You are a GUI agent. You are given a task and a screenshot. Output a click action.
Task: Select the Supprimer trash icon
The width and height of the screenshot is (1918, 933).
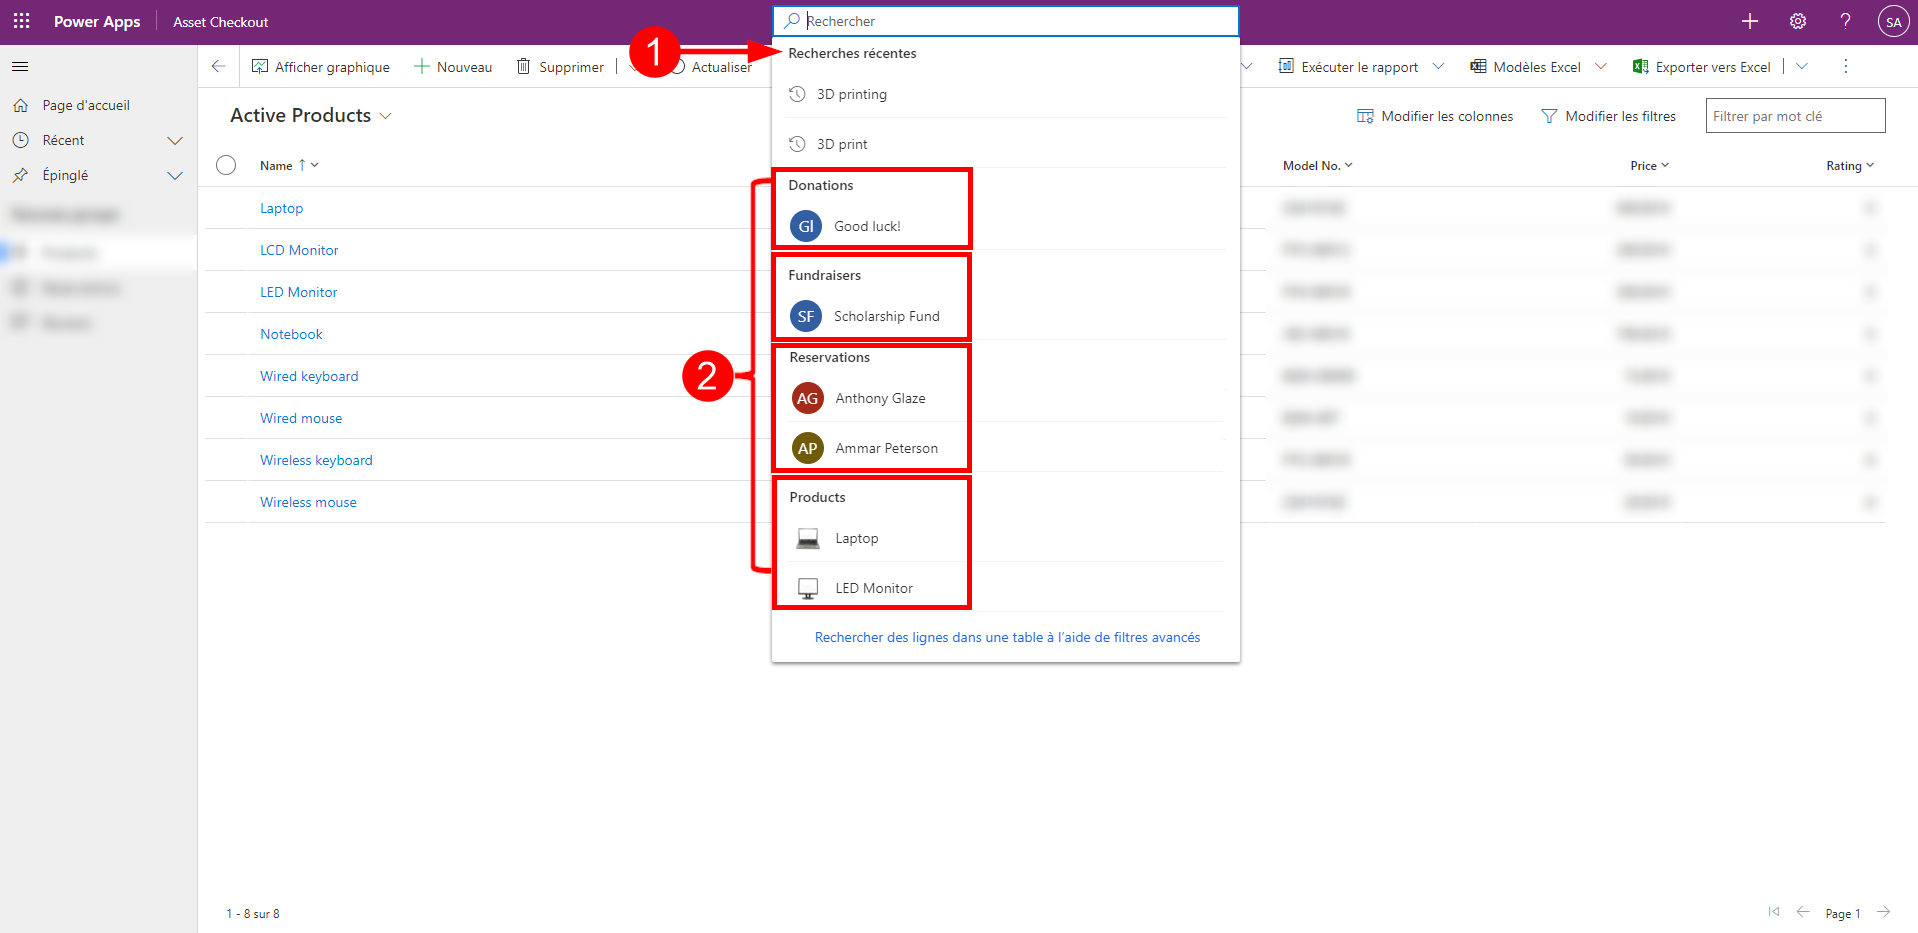[x=524, y=66]
